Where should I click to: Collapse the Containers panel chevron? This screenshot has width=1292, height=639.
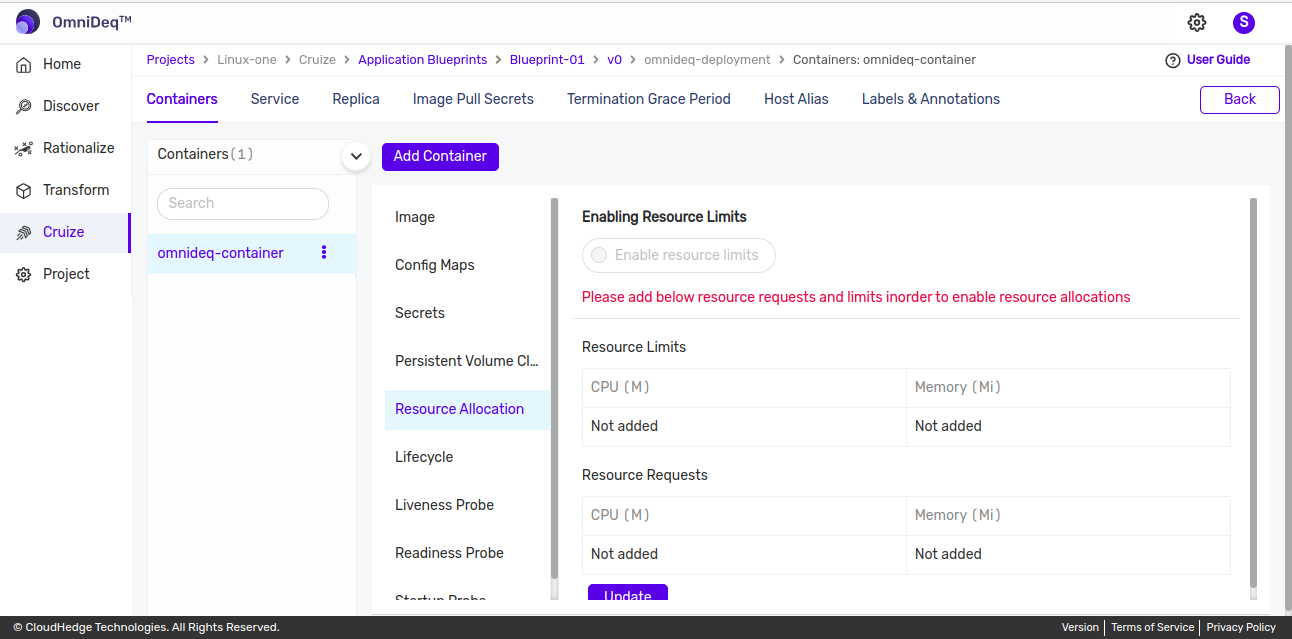coord(356,156)
